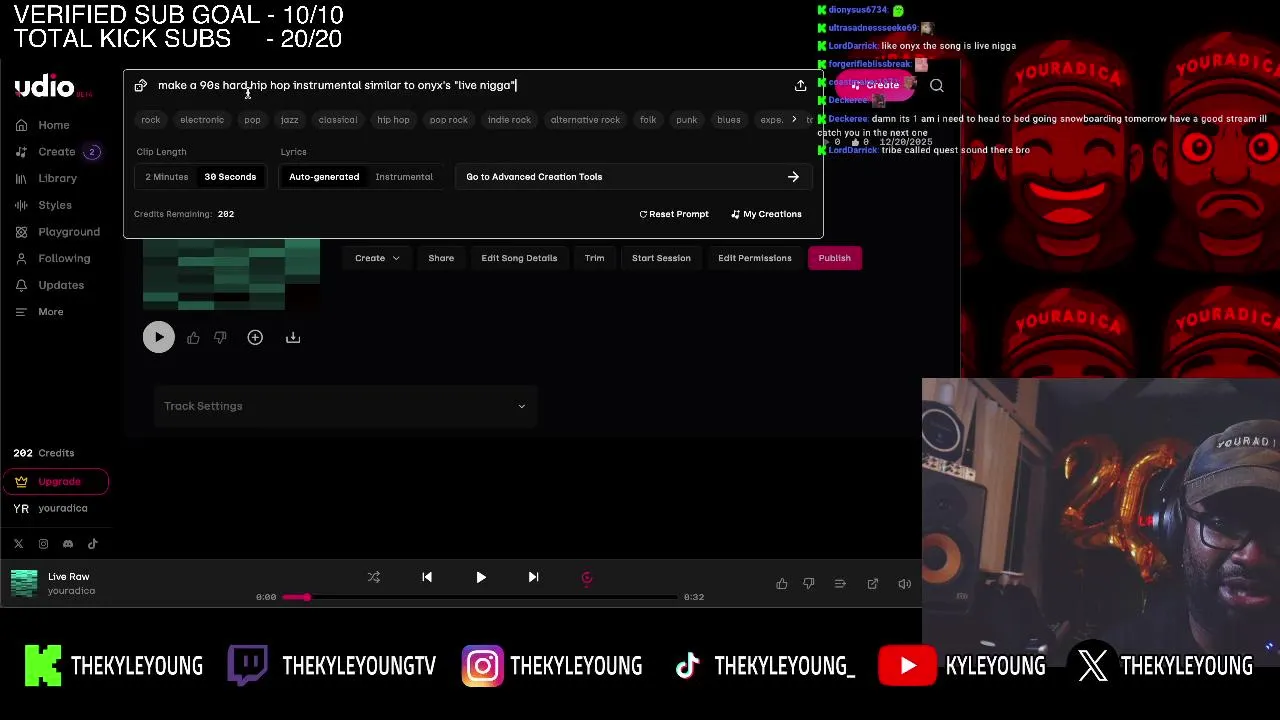The height and width of the screenshot is (720, 1280).
Task: Click the search magnifier icon
Action: pos(937,86)
